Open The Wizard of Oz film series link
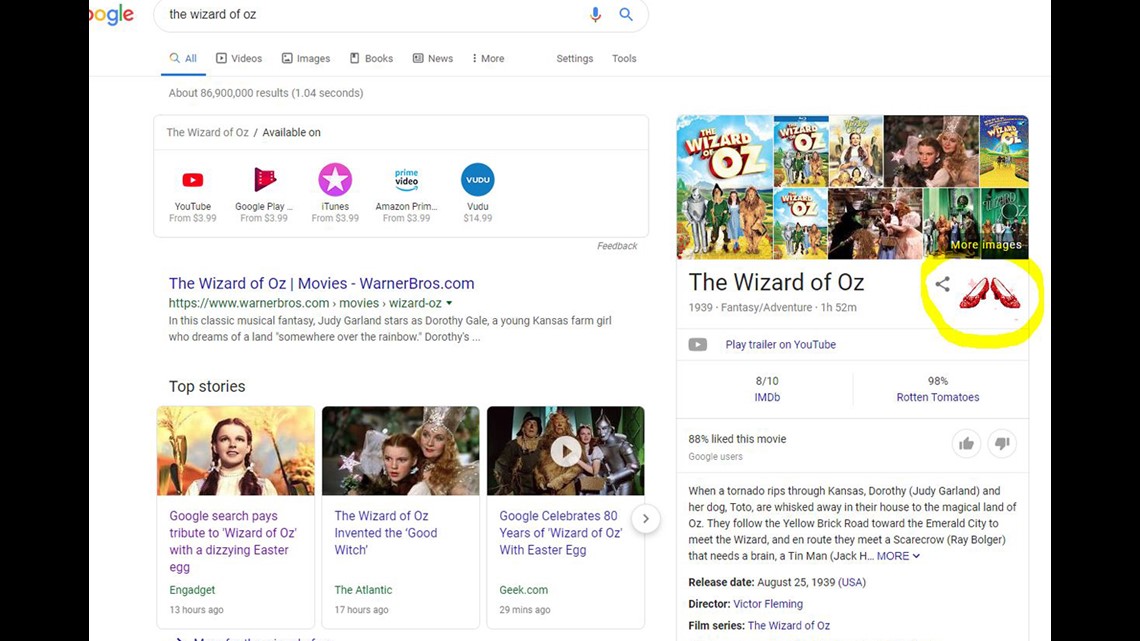 788,626
